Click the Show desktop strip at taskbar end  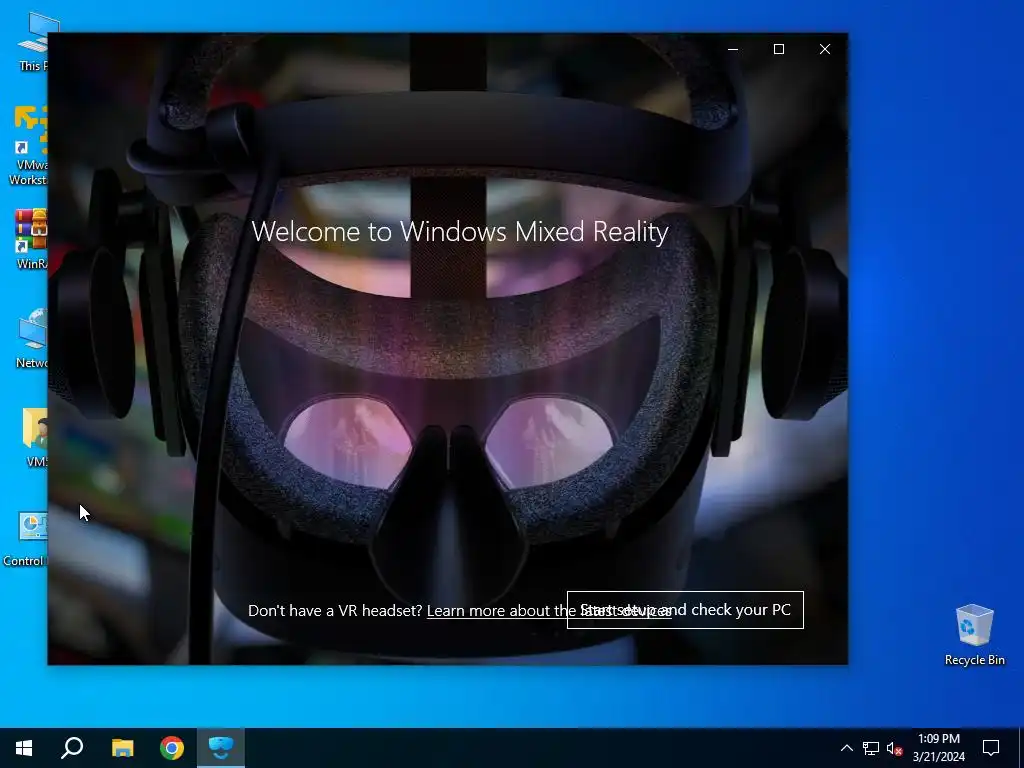click(1021, 748)
